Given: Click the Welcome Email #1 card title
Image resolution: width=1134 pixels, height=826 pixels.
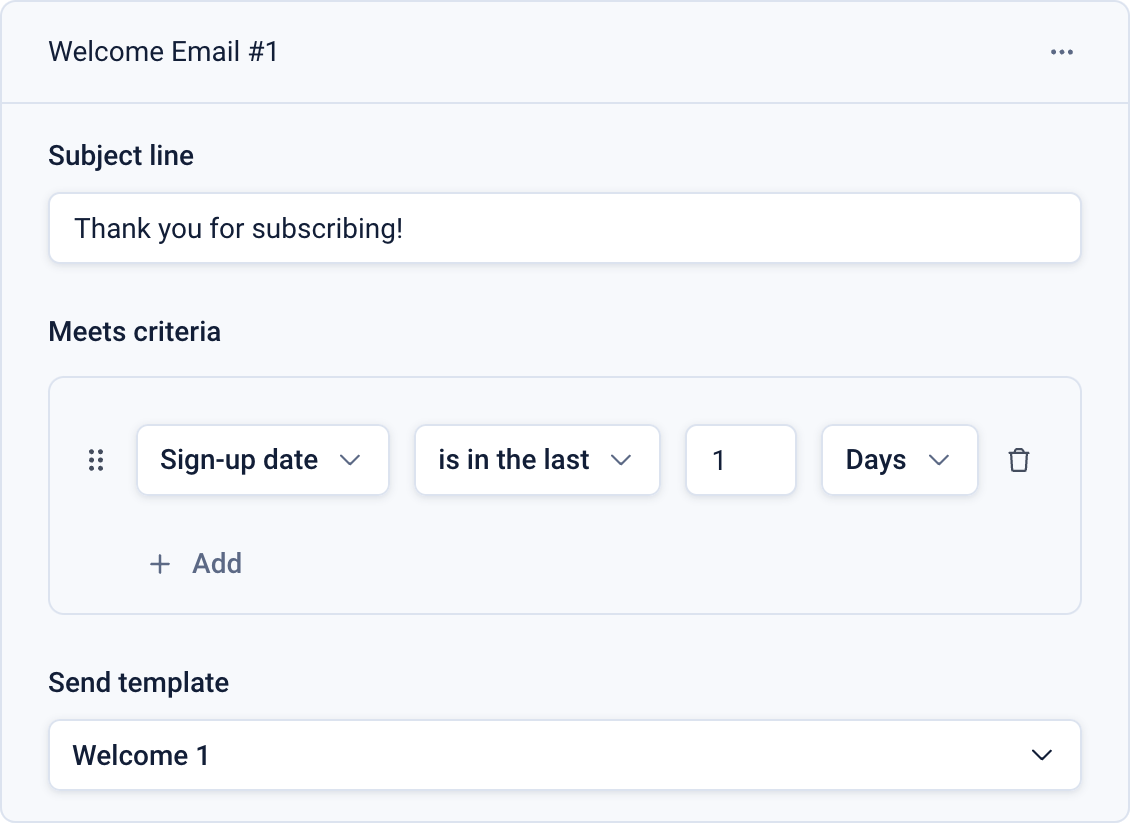Looking at the screenshot, I should click(163, 52).
